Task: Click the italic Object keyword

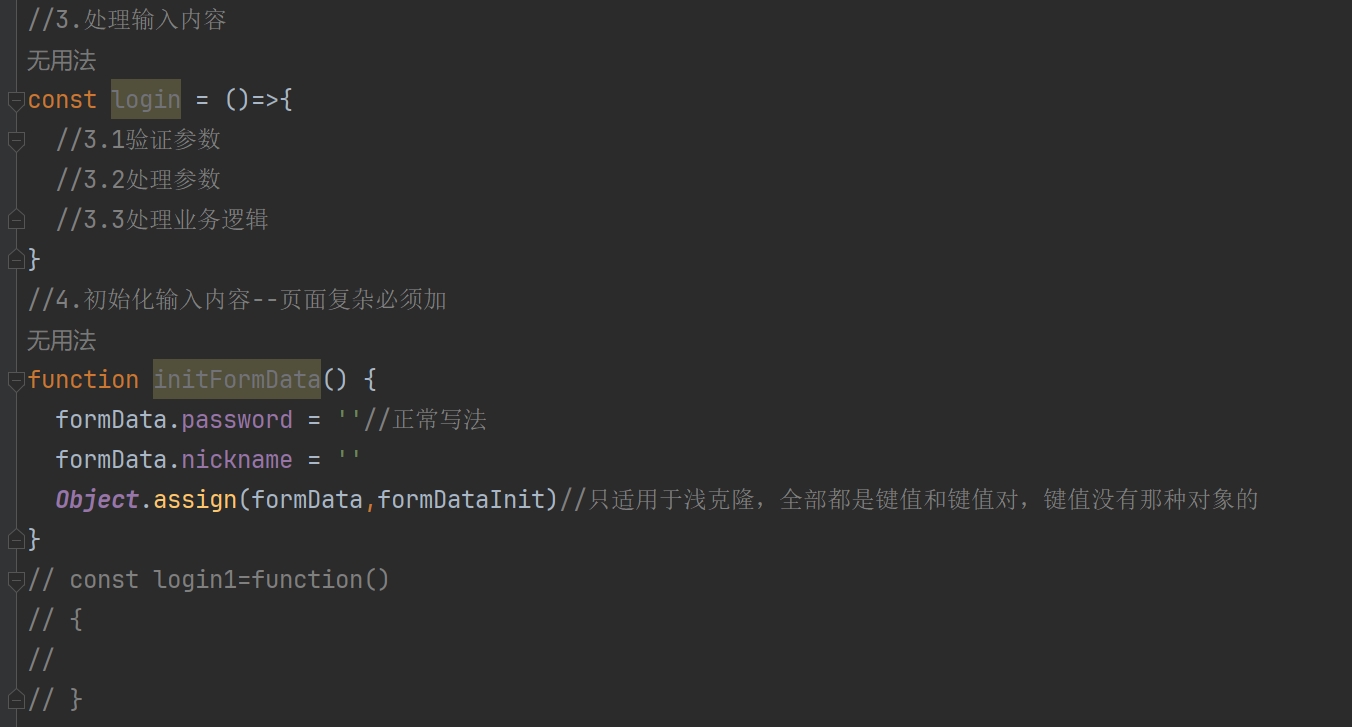Action: pyautogui.click(x=97, y=500)
